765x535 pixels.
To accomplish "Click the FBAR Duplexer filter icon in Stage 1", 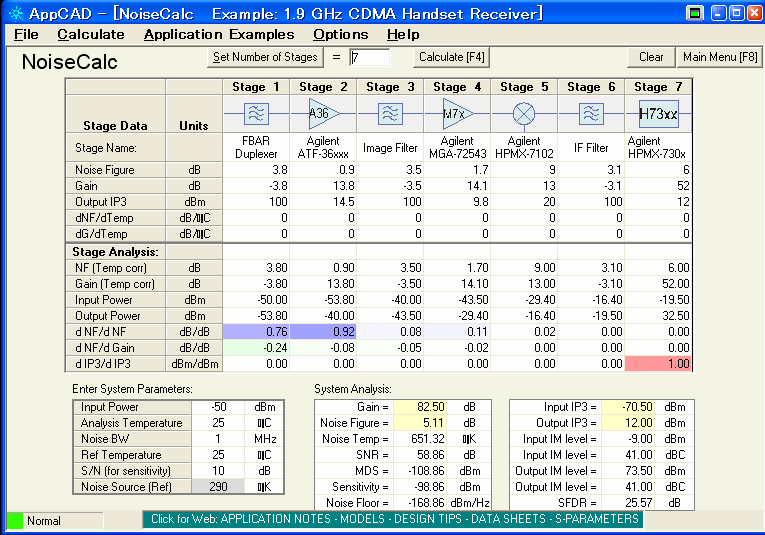I will [x=256, y=114].
